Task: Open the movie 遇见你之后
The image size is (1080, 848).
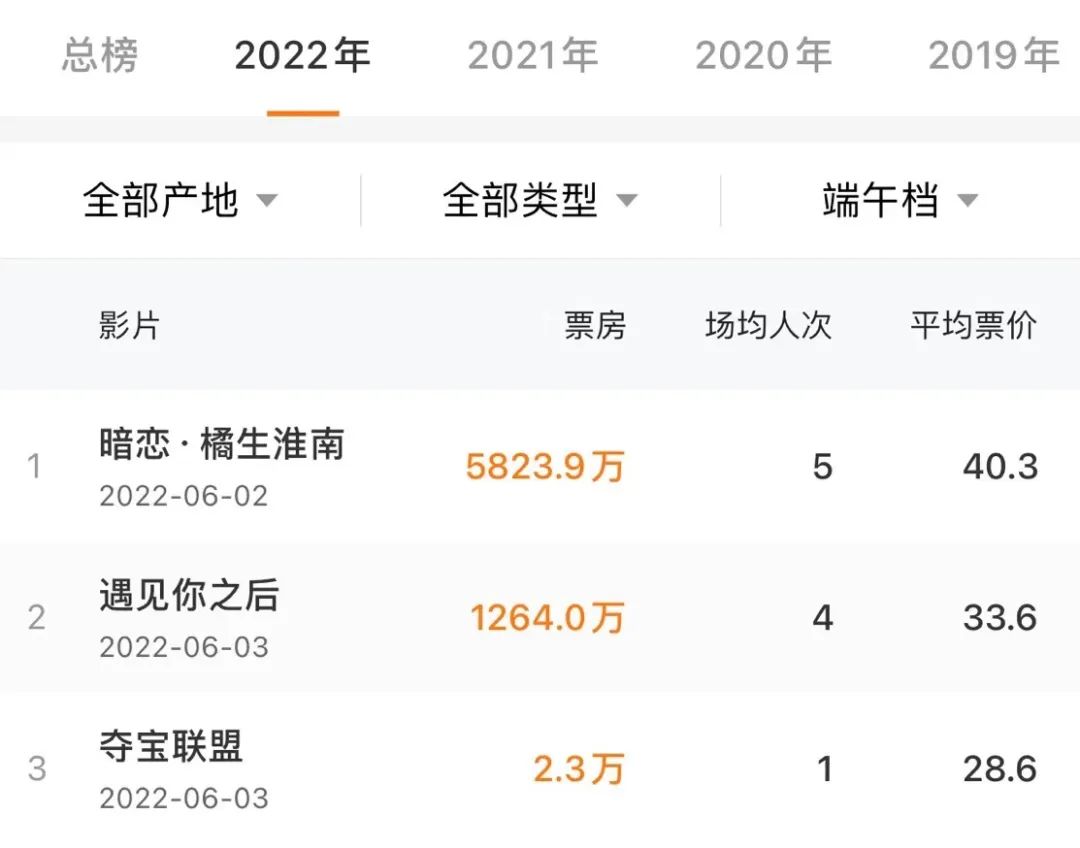Action: pos(189,596)
